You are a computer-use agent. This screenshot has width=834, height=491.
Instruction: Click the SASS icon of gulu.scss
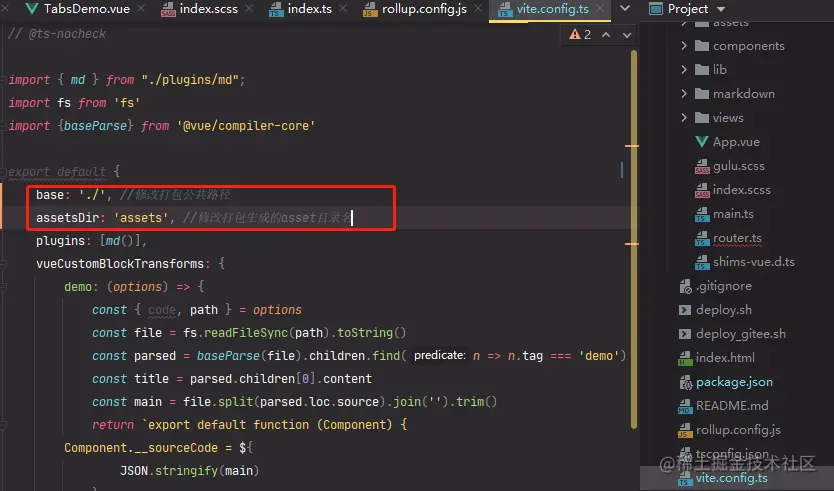point(702,167)
